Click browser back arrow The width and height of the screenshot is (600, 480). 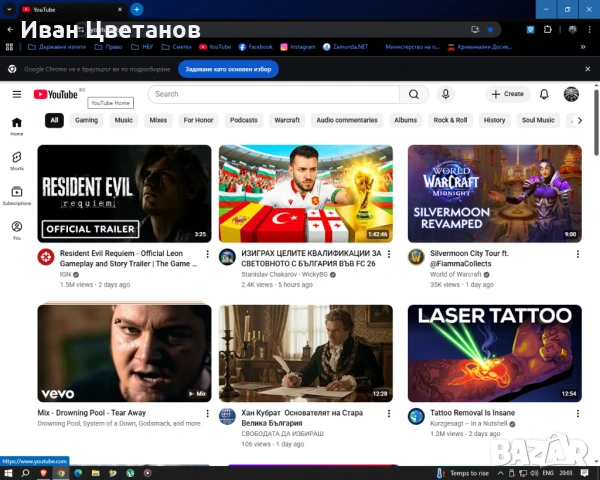coord(10,29)
